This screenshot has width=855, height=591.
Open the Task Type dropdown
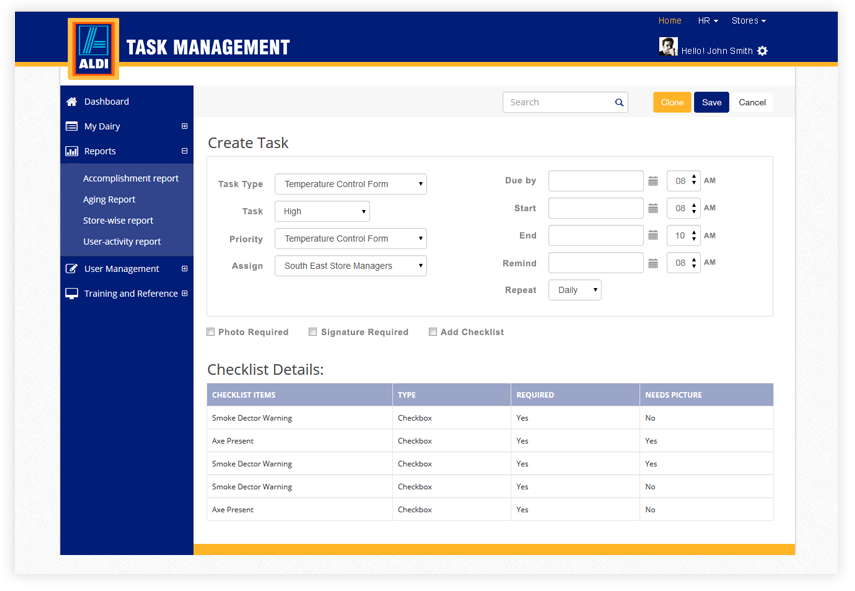point(350,184)
